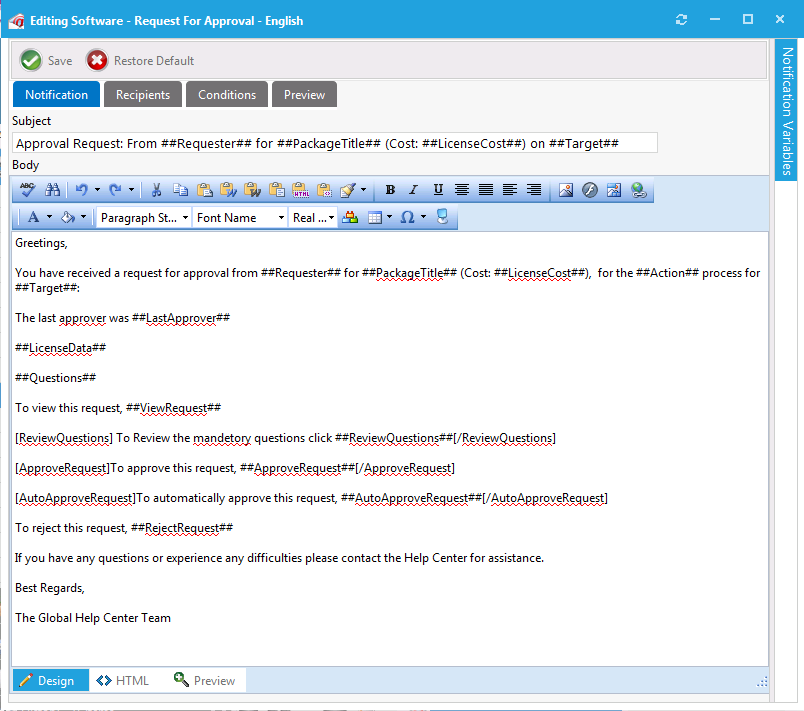The height and width of the screenshot is (711, 804).
Task: Toggle underline formatting
Action: [437, 190]
